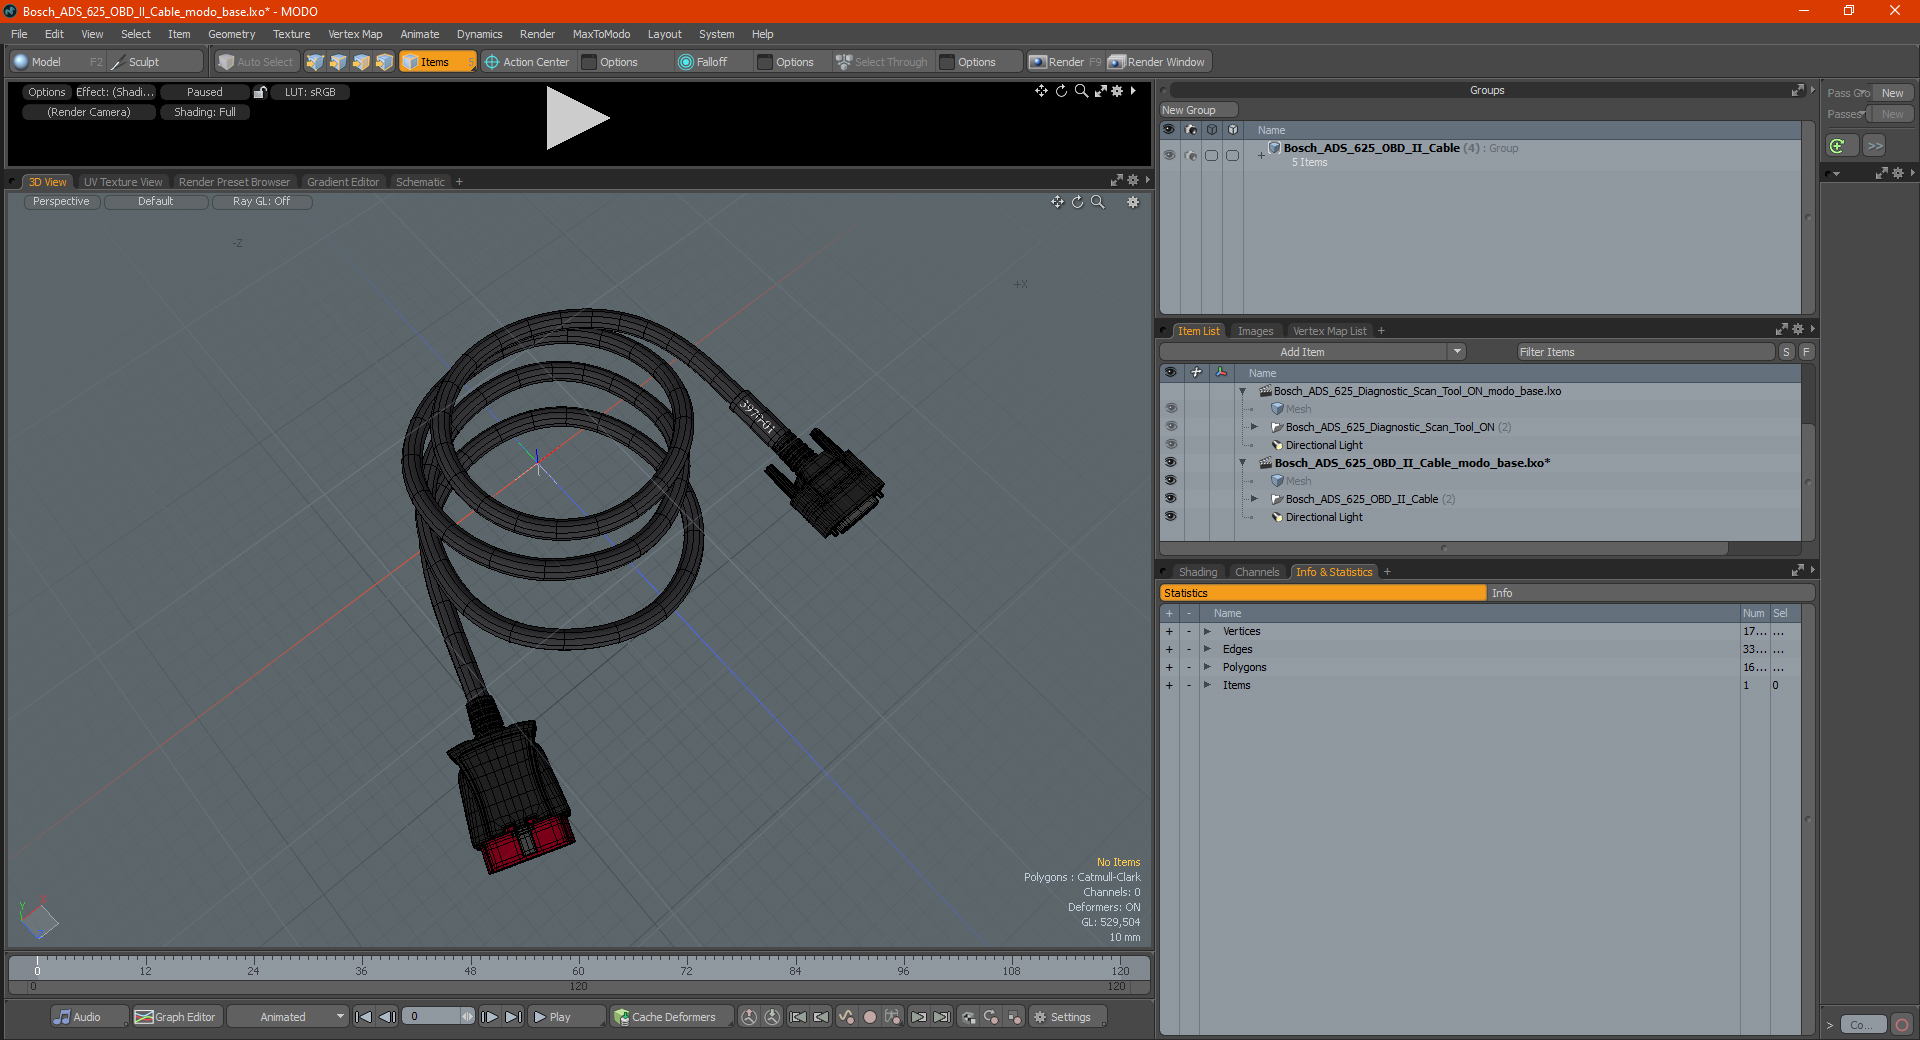Select materials selection mode cube icon
Screen dimensions: 1920x1040
384,62
